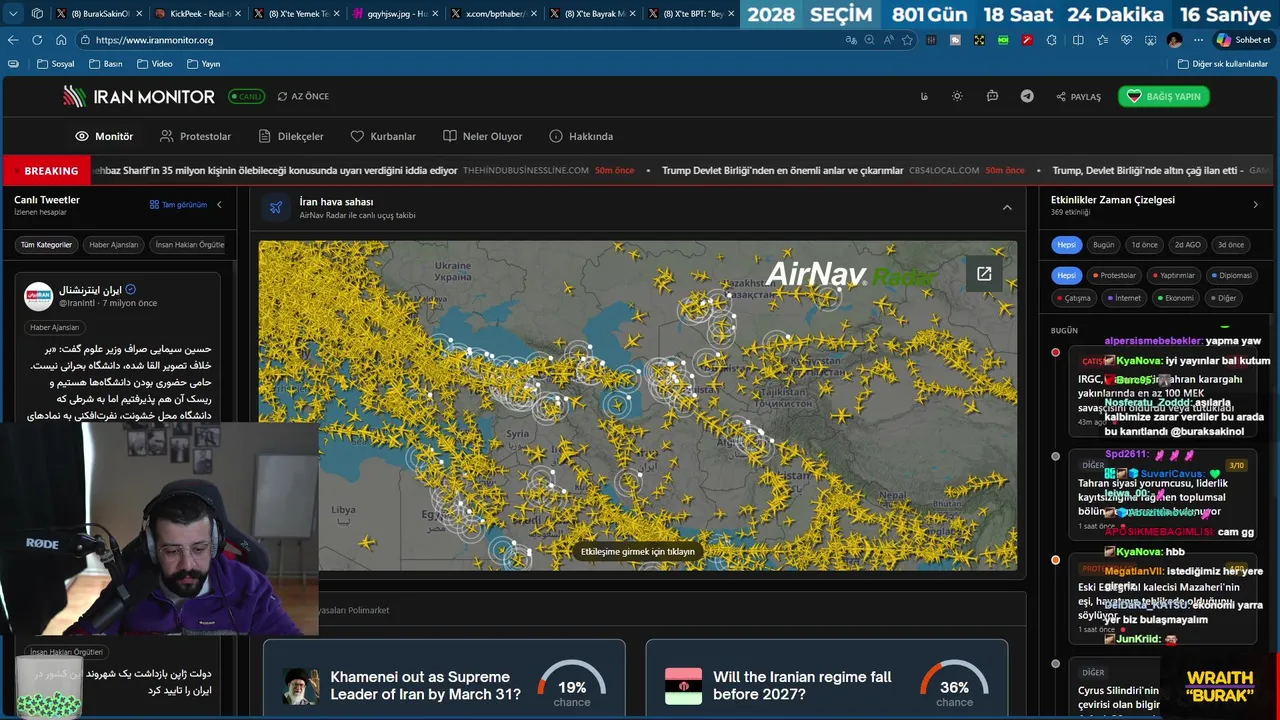Screen dimensions: 1280x720
Task: Click the Trump Devlet Birliği breaking headline
Action: pyautogui.click(x=782, y=171)
